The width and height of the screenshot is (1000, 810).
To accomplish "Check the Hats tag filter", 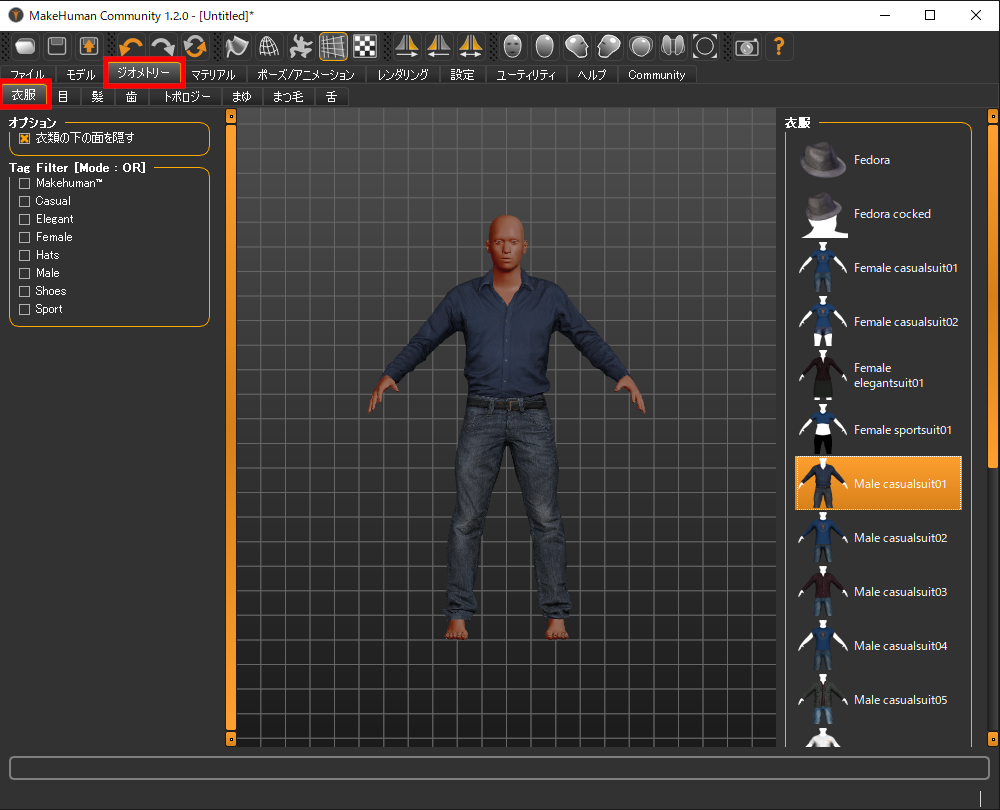I will [25, 255].
